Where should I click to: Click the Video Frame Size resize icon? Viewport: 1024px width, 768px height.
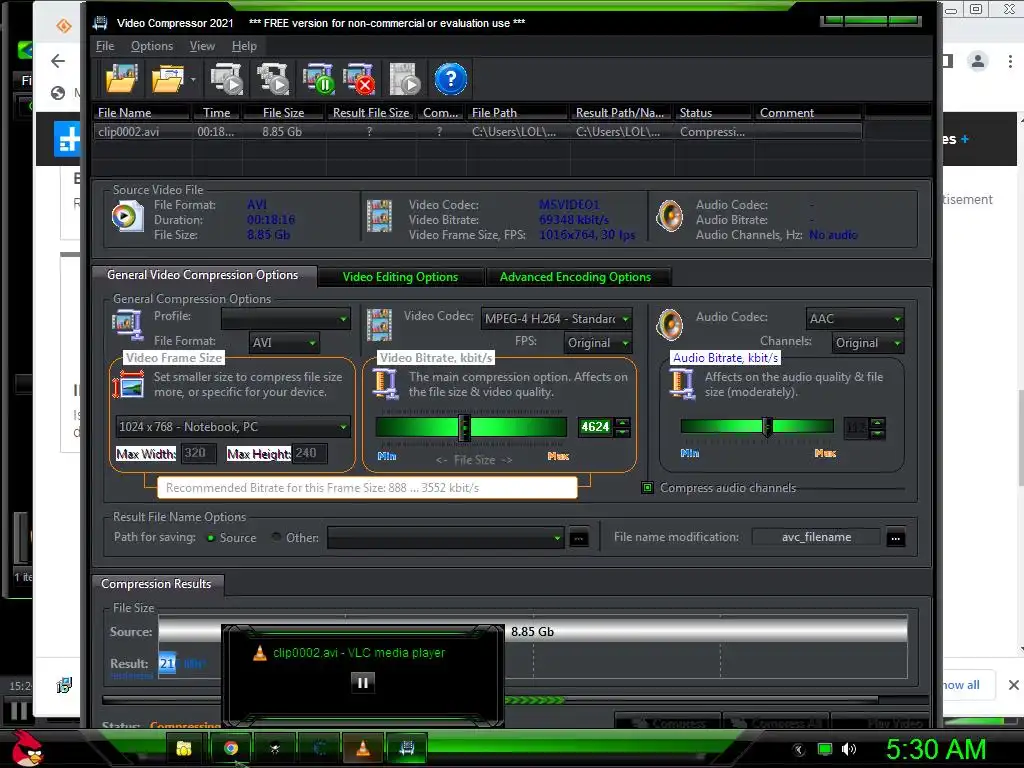point(128,385)
